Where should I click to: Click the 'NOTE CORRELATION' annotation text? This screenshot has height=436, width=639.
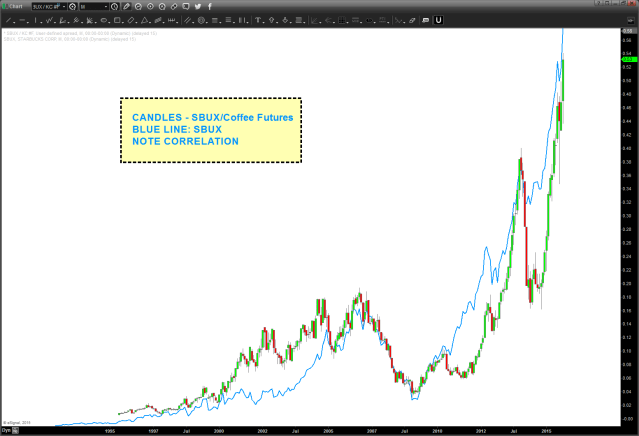click(x=185, y=141)
